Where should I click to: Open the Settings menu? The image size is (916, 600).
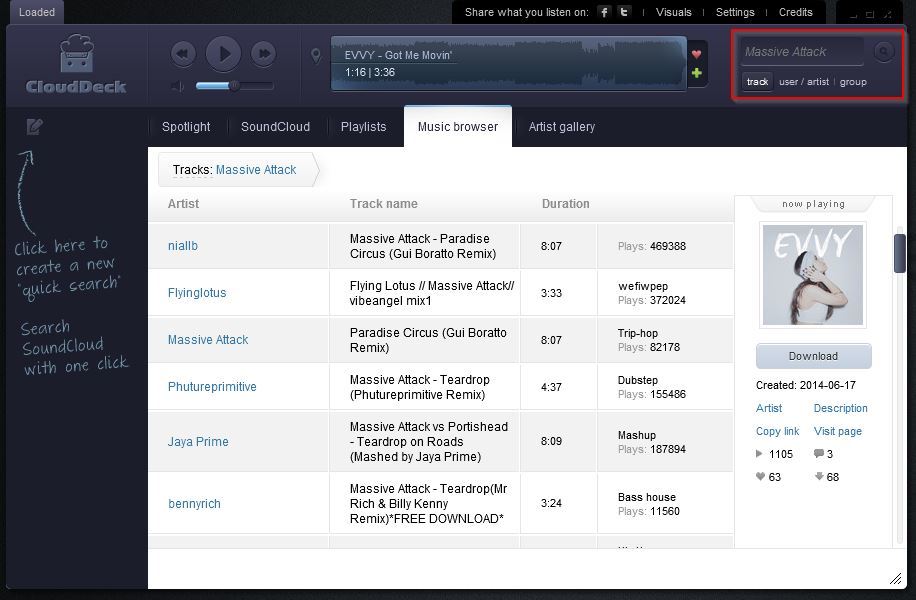[735, 12]
